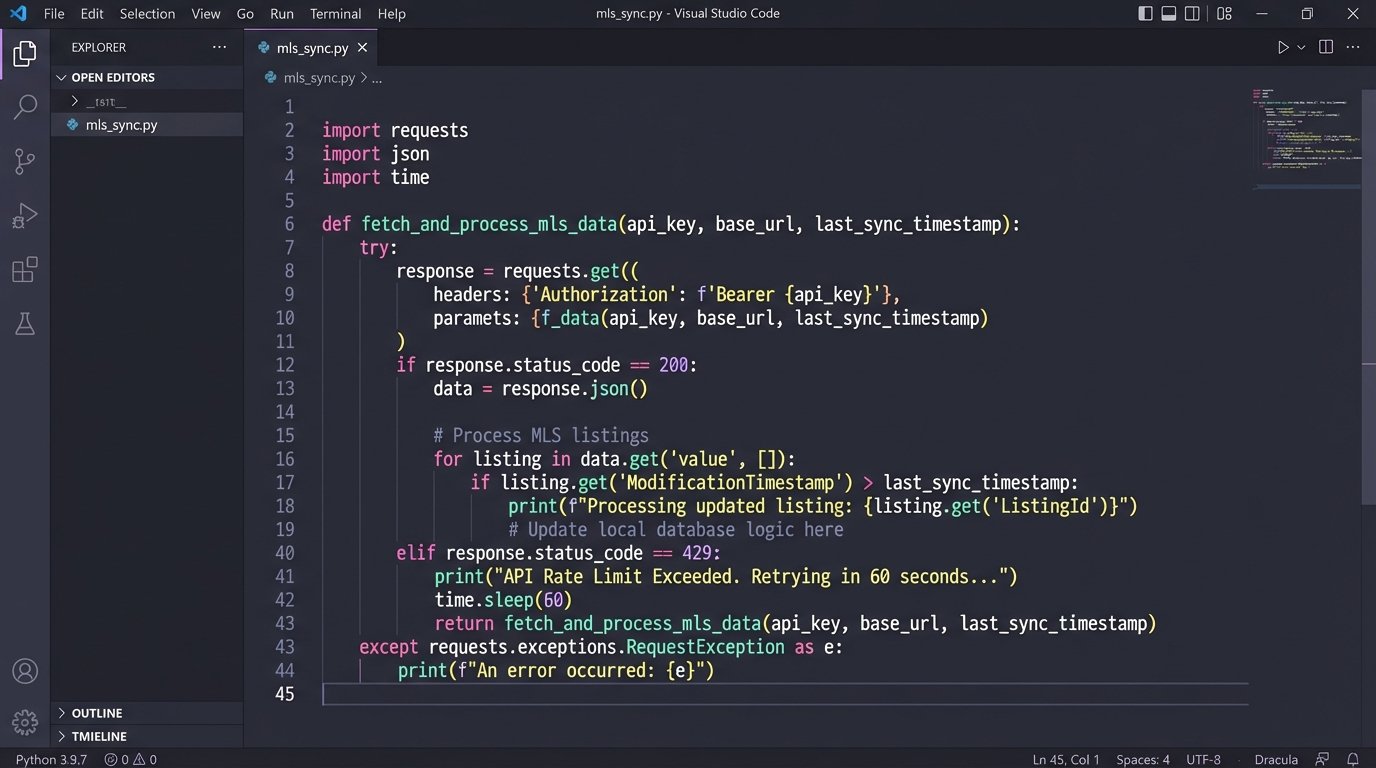Image resolution: width=1376 pixels, height=768 pixels.
Task: Click Python 3.9.7 interpreter in status bar
Action: 50,759
